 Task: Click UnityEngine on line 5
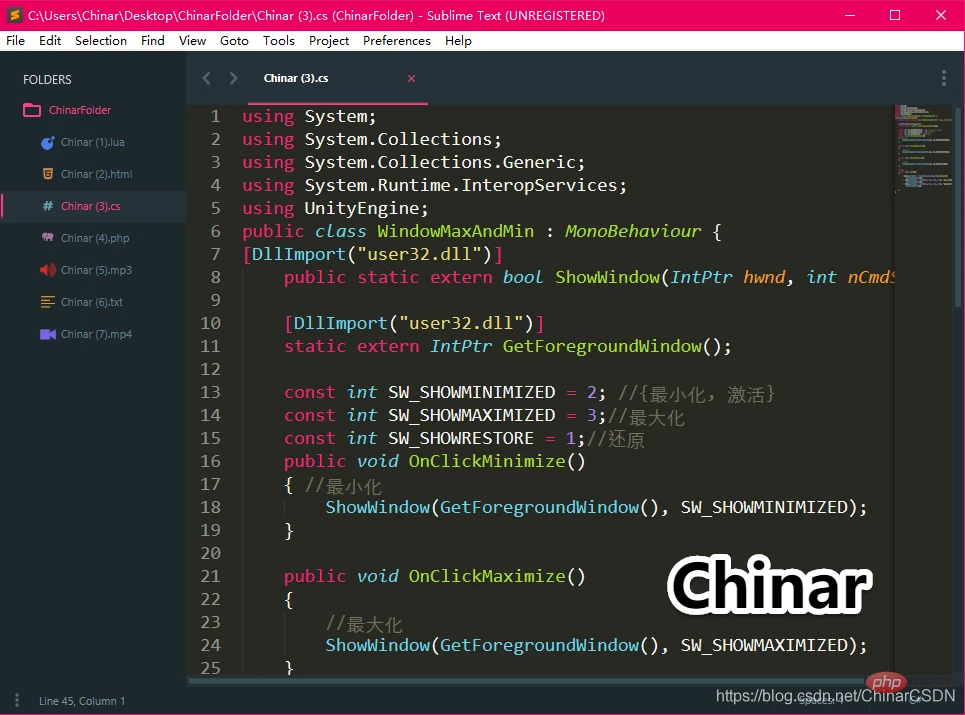coord(362,209)
